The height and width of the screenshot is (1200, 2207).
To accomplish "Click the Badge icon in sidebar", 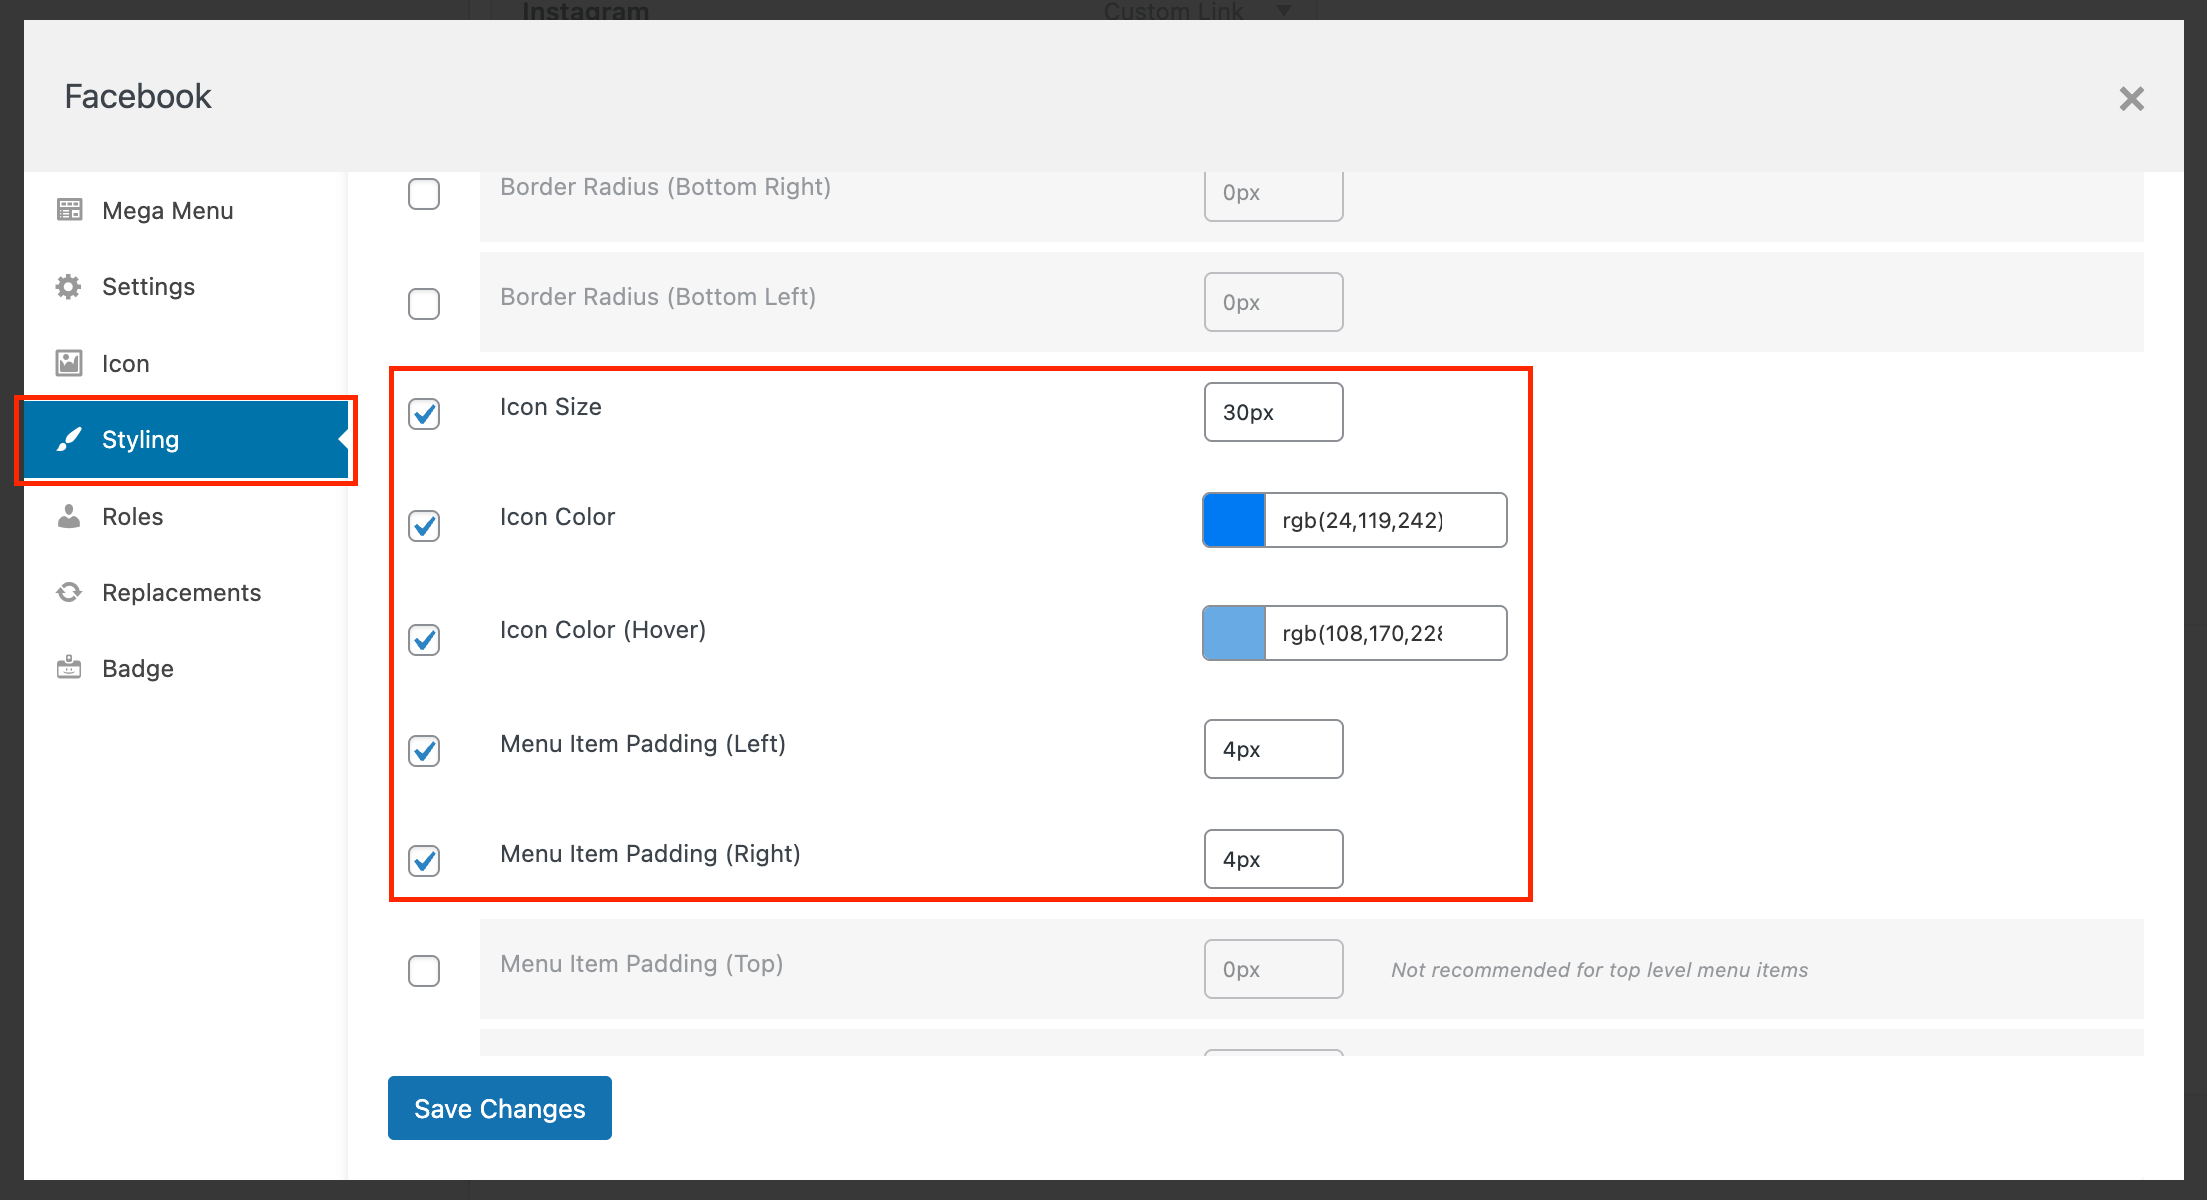I will [x=69, y=668].
